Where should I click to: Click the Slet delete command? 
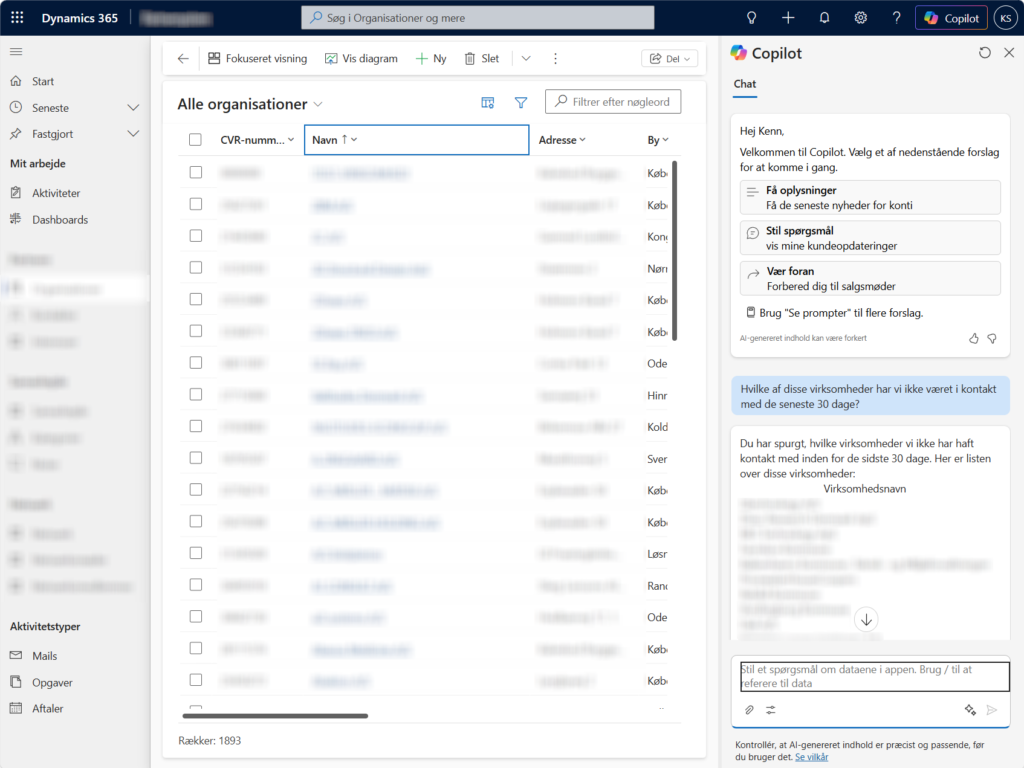[x=482, y=59]
